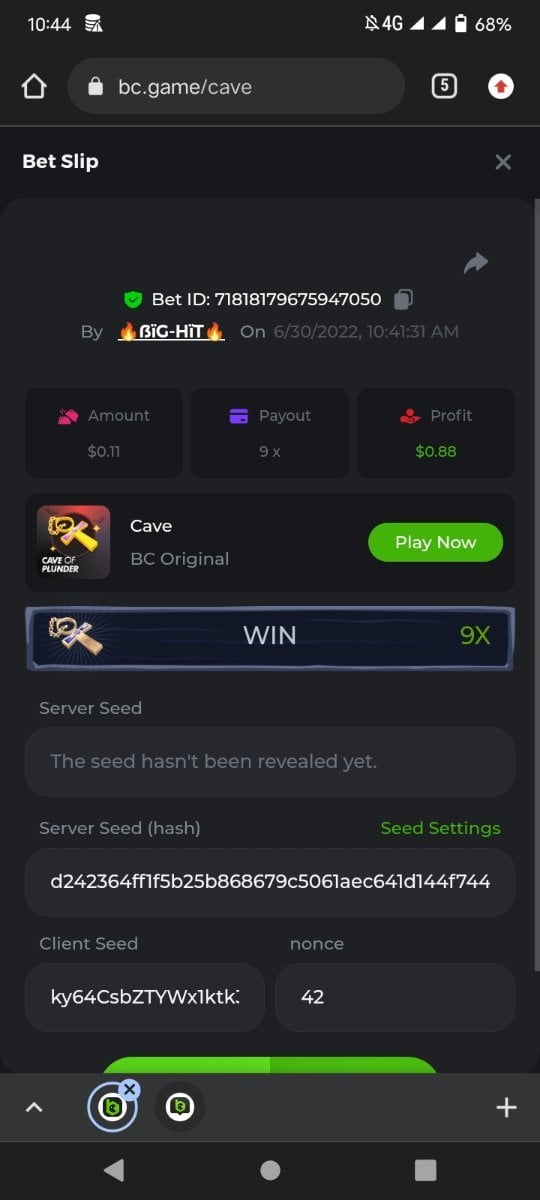The width and height of the screenshot is (540, 1200).
Task: Open Seed Settings link
Action: (440, 828)
